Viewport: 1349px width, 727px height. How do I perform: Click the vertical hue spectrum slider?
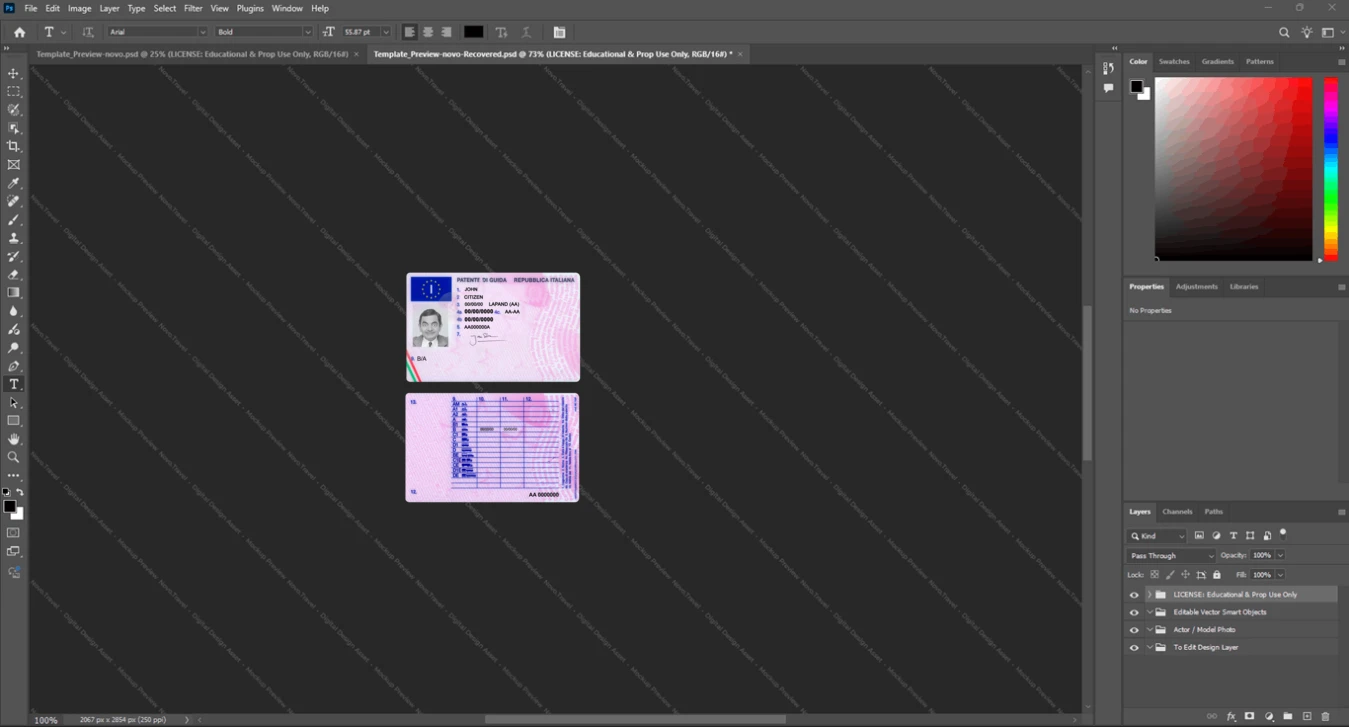[1331, 168]
